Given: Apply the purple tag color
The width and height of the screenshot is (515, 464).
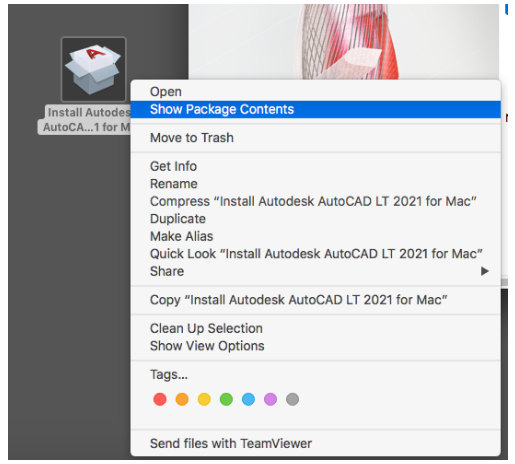Looking at the screenshot, I should coord(270,399).
